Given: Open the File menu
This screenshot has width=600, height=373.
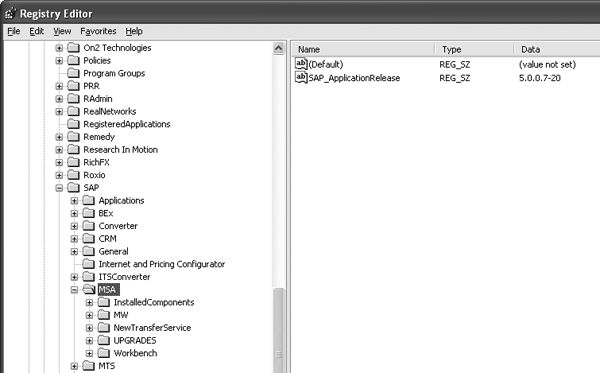Looking at the screenshot, I should click(x=14, y=31).
